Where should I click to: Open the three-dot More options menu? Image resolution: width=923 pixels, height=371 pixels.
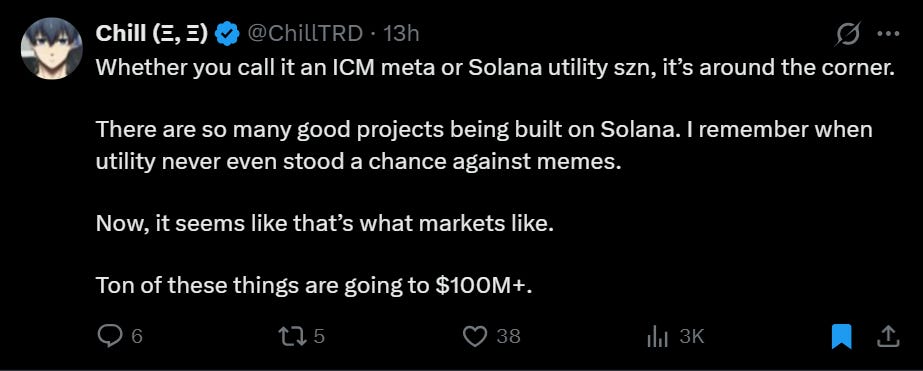click(x=888, y=34)
